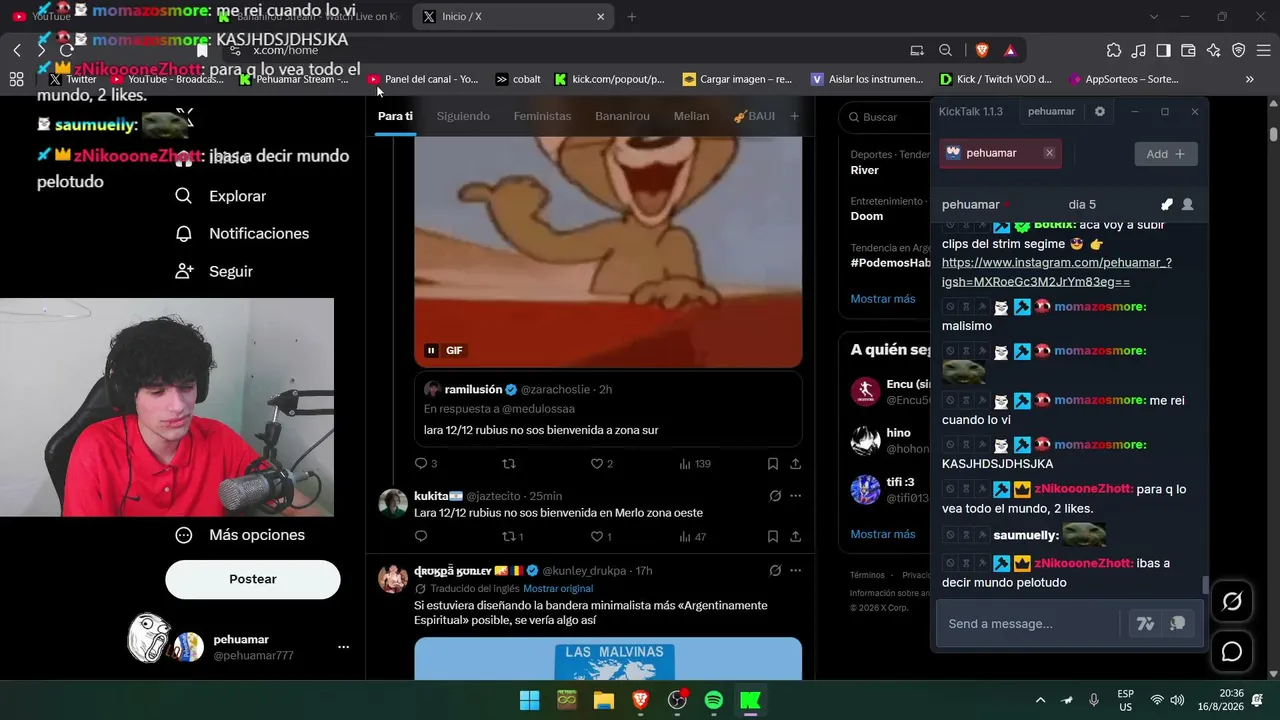Toggle Brave VPN shield

(1239, 50)
